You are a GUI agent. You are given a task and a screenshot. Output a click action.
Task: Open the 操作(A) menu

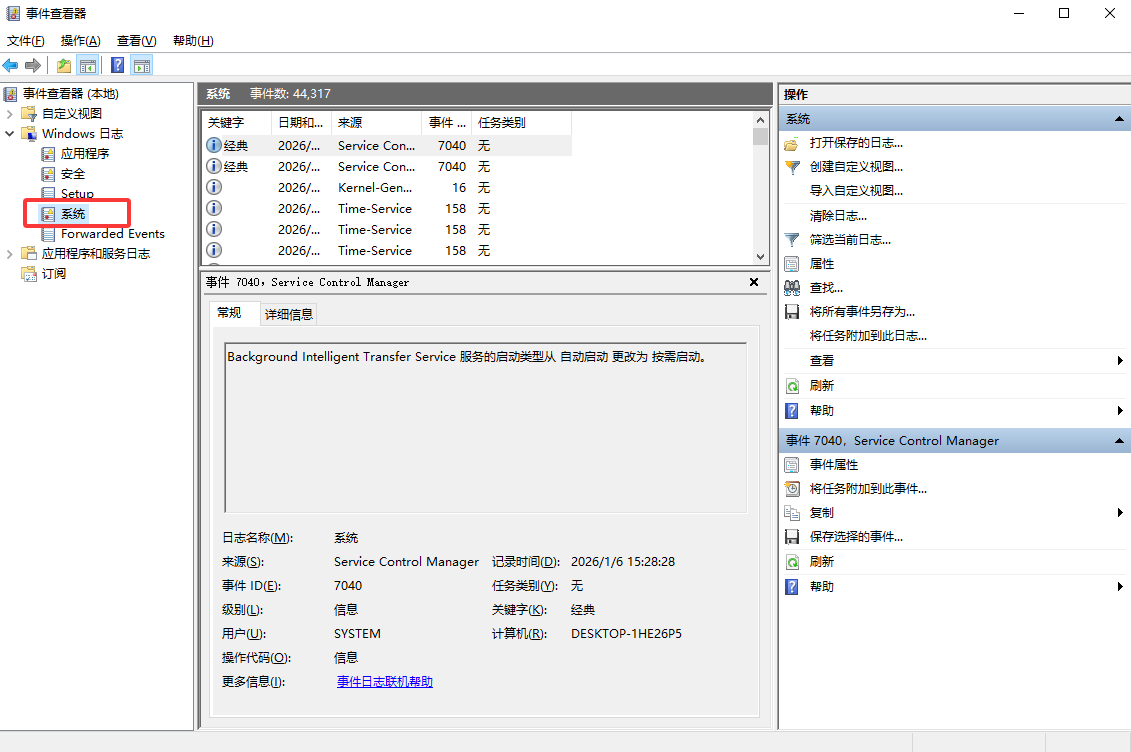(80, 41)
